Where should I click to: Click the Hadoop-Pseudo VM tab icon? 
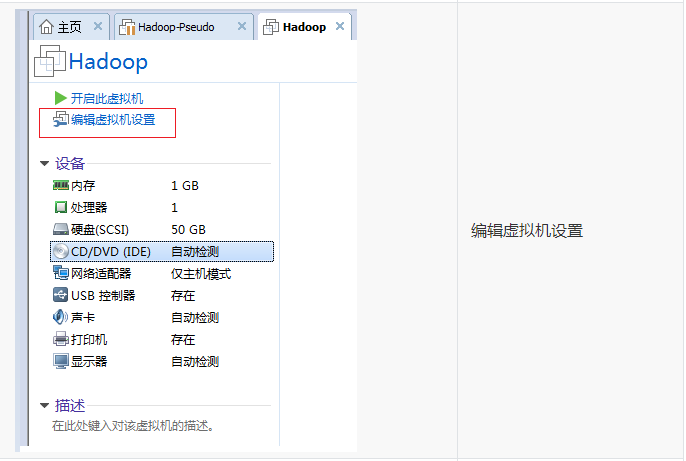(127, 27)
